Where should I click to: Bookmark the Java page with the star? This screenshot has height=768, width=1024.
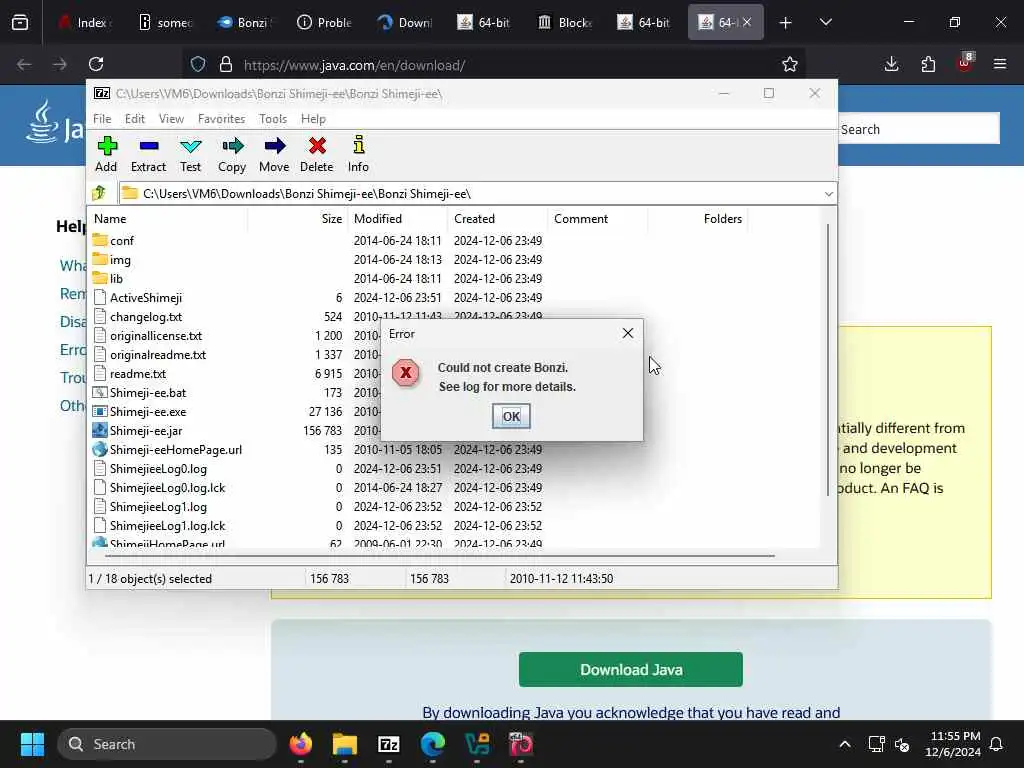point(790,64)
